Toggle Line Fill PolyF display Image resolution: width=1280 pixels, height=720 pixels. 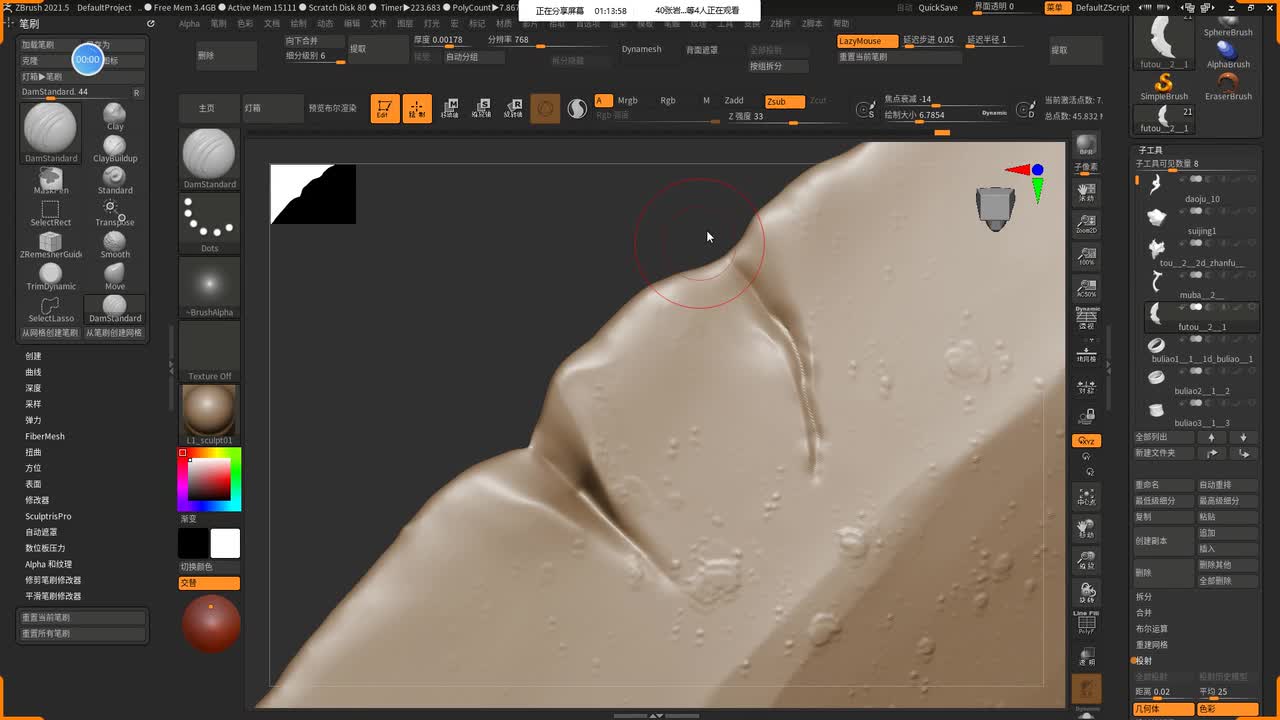[x=1086, y=623]
